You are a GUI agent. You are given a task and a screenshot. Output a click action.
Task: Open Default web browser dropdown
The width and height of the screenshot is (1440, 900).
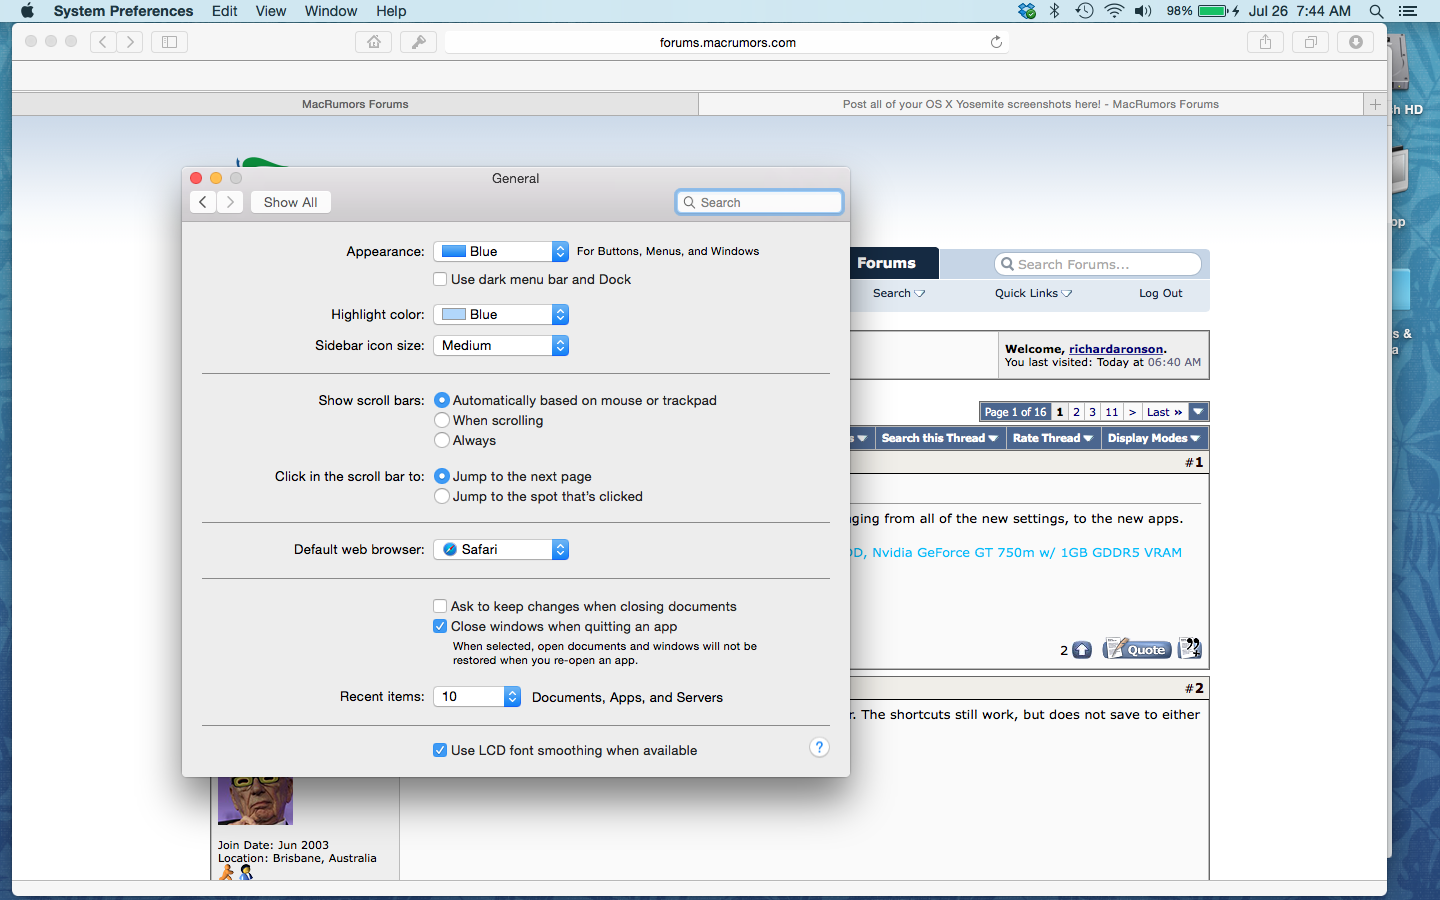click(x=501, y=549)
